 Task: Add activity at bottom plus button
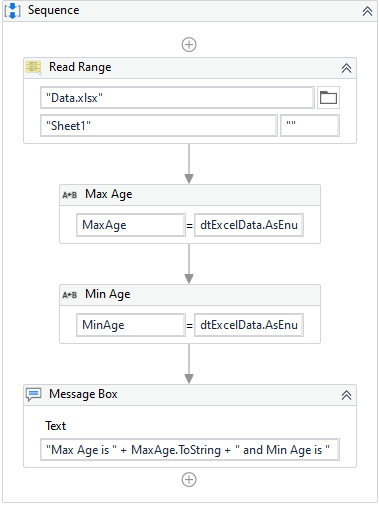point(189,480)
